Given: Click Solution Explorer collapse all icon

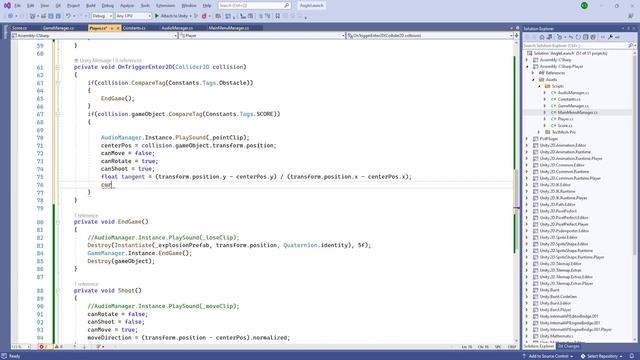Looking at the screenshot, I should (x=585, y=37).
